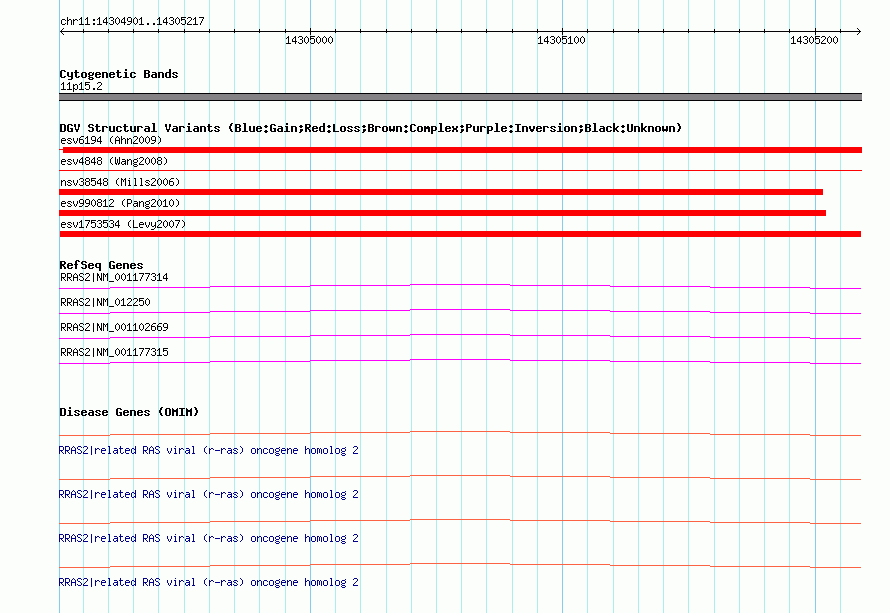Click the esv4848 (Wang2008) label
Viewport: 890px width, 613px height.
(x=114, y=161)
